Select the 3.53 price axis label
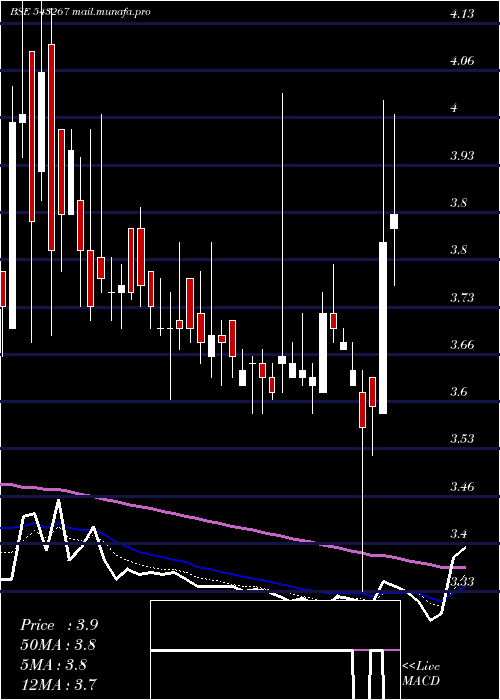Screen dimensions: 500x700 (462, 439)
